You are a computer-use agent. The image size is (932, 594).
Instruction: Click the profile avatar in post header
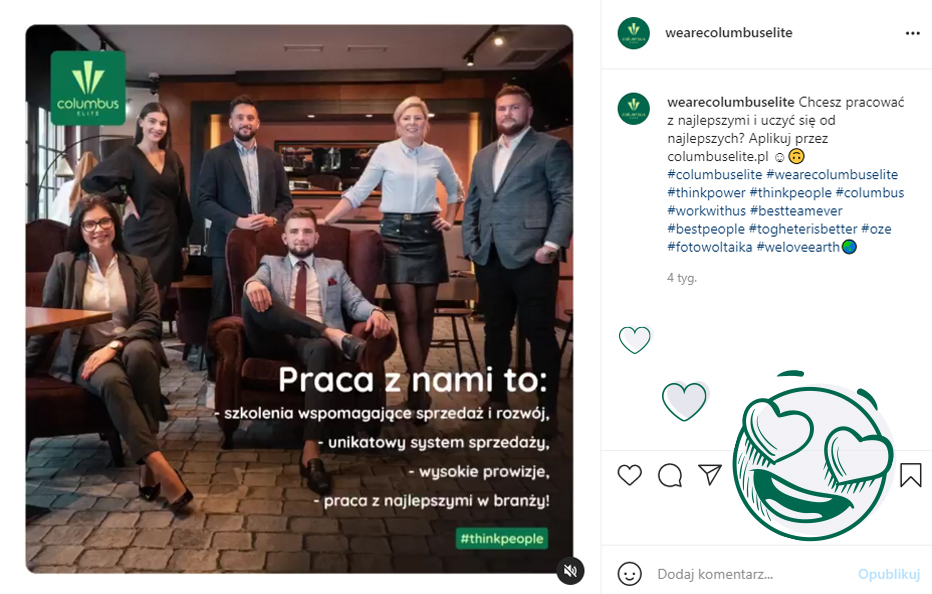633,33
